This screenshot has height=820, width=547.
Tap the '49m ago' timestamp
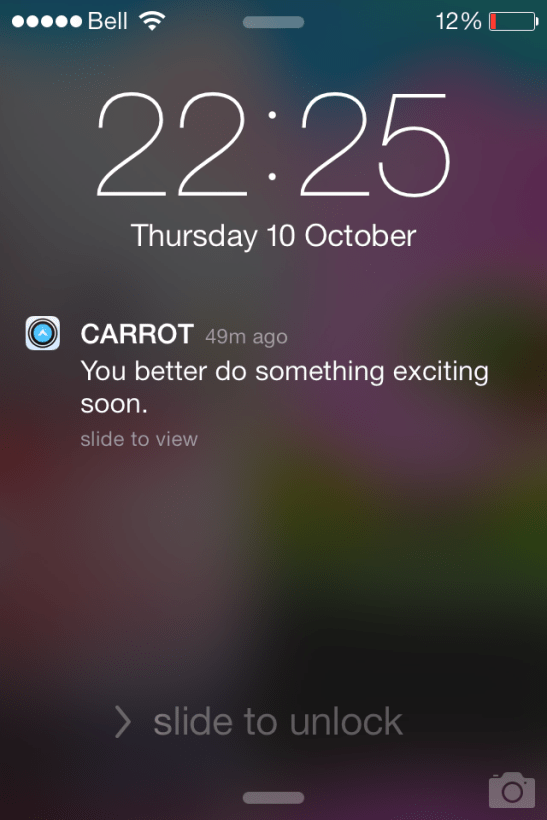pyautogui.click(x=246, y=337)
